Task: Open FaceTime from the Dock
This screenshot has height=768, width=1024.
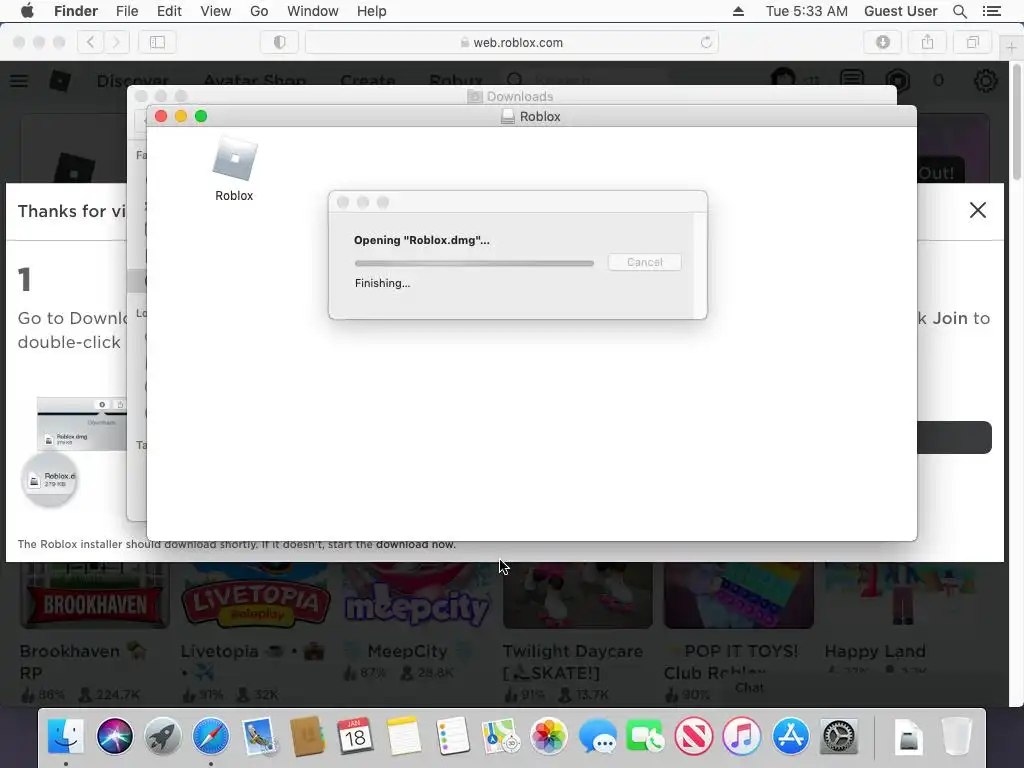Action: pyautogui.click(x=645, y=736)
